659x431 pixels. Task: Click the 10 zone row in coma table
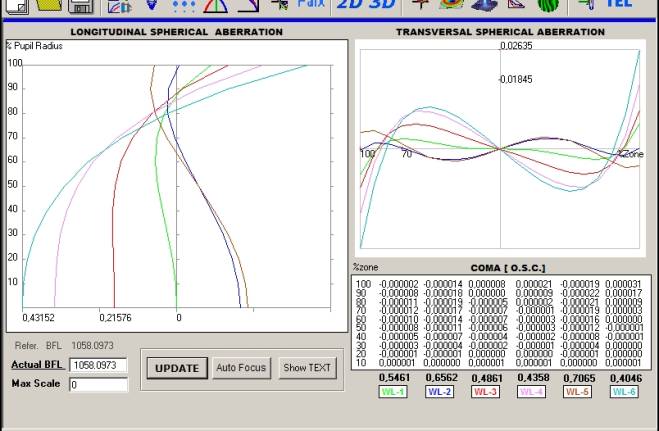499,363
